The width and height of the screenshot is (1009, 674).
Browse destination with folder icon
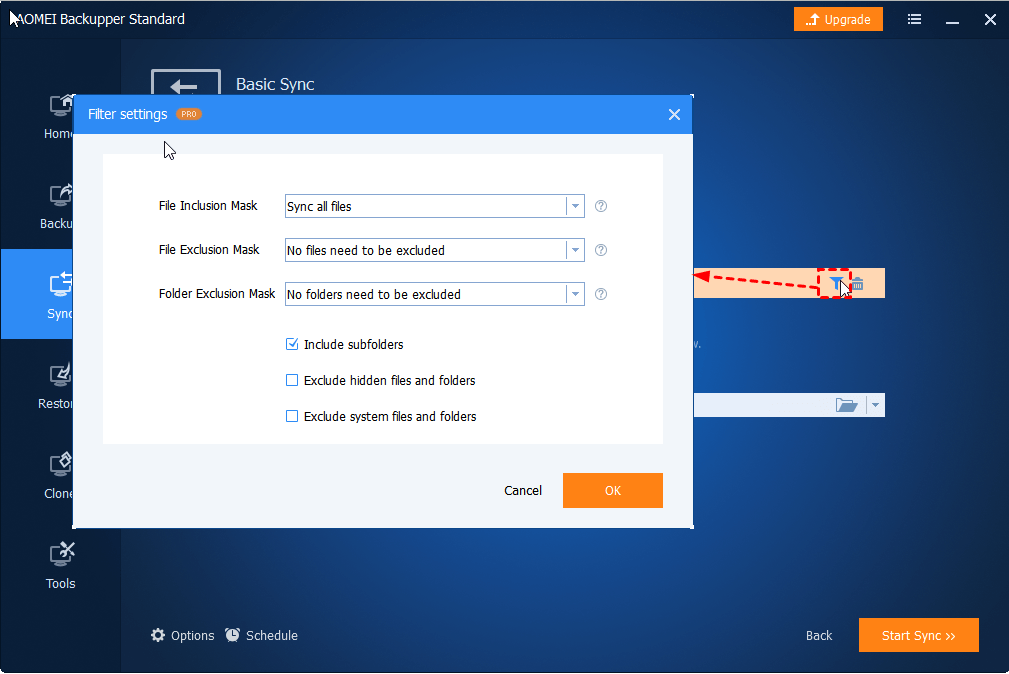[846, 405]
